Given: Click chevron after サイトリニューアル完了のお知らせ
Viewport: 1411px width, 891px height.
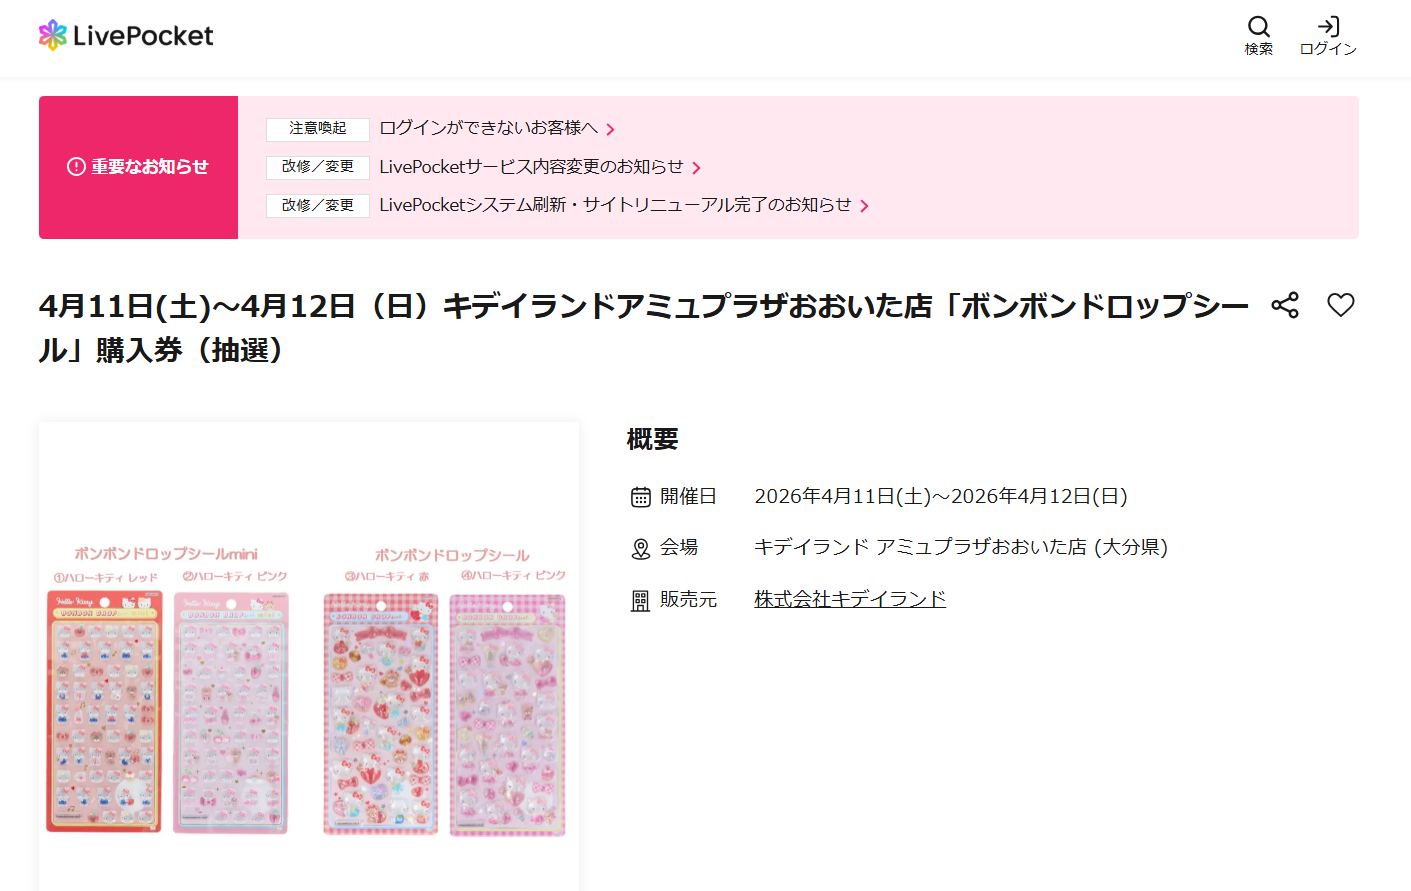Looking at the screenshot, I should (865, 206).
